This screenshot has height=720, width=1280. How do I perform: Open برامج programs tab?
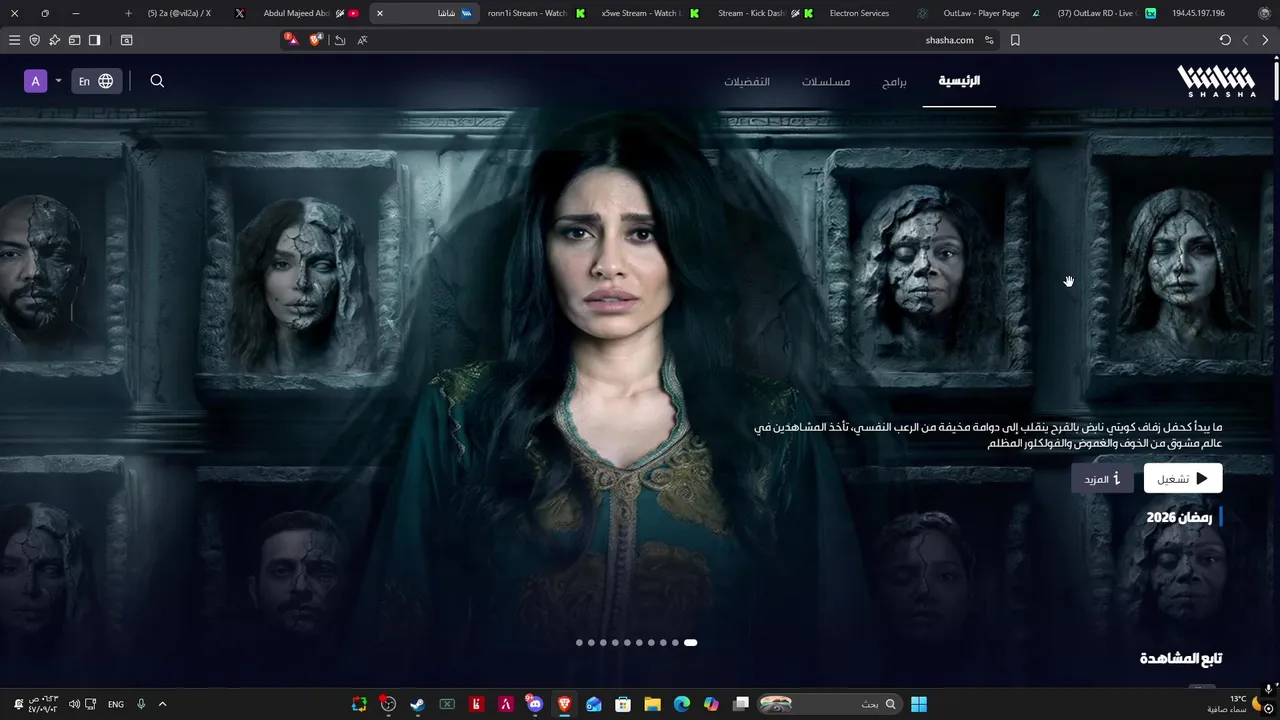pos(894,81)
